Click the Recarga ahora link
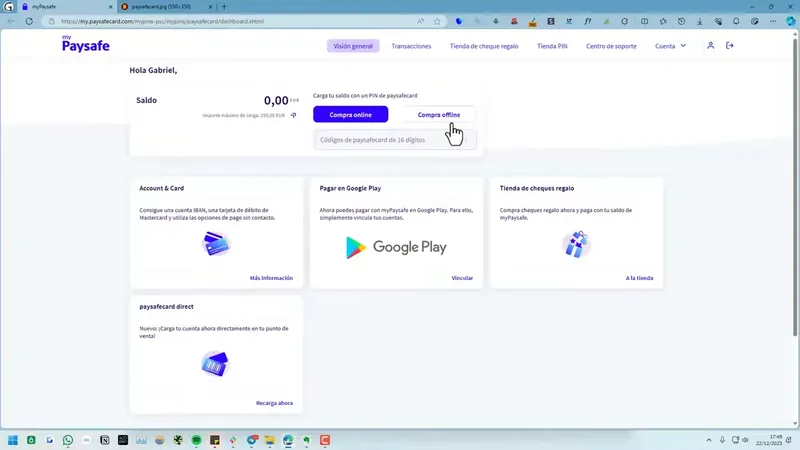 pyautogui.click(x=274, y=403)
